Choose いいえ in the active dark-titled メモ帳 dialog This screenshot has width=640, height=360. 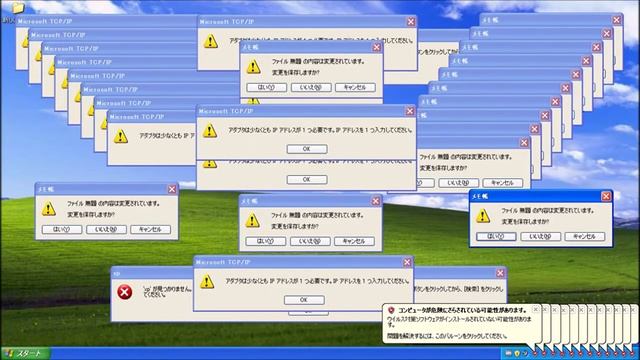tap(540, 236)
